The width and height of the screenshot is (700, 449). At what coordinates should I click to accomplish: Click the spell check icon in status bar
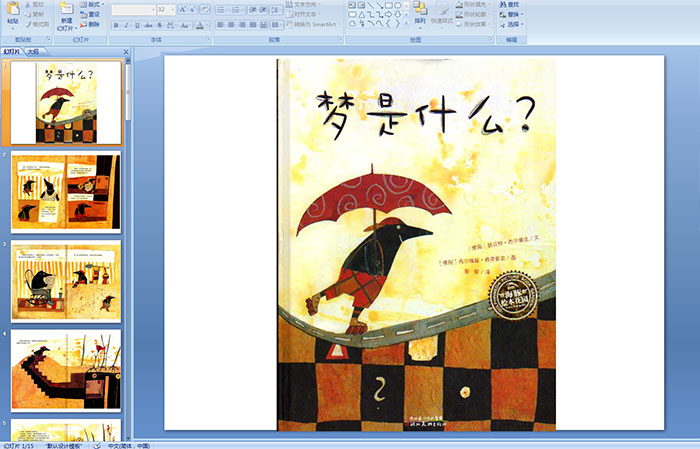click(96, 445)
